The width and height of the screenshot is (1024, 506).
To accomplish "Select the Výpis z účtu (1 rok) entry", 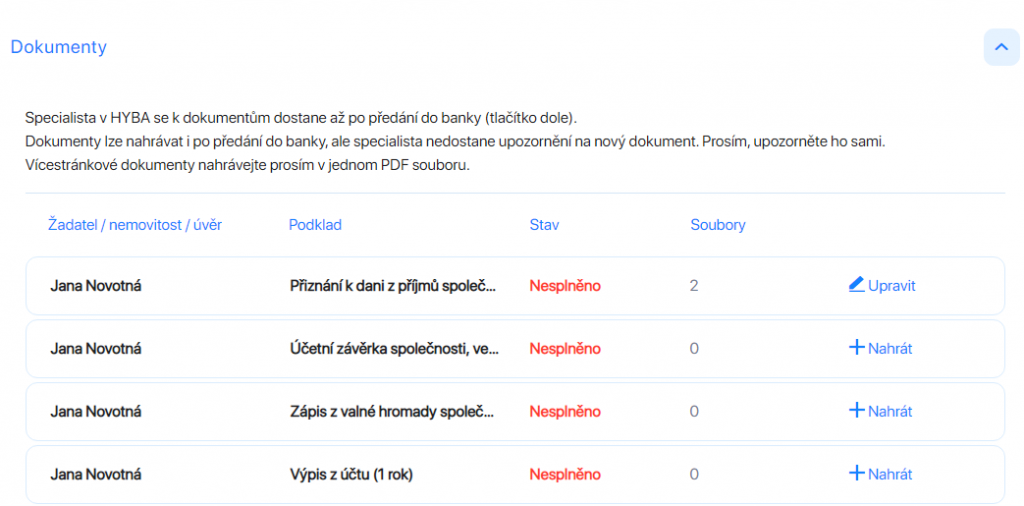I will click(351, 475).
